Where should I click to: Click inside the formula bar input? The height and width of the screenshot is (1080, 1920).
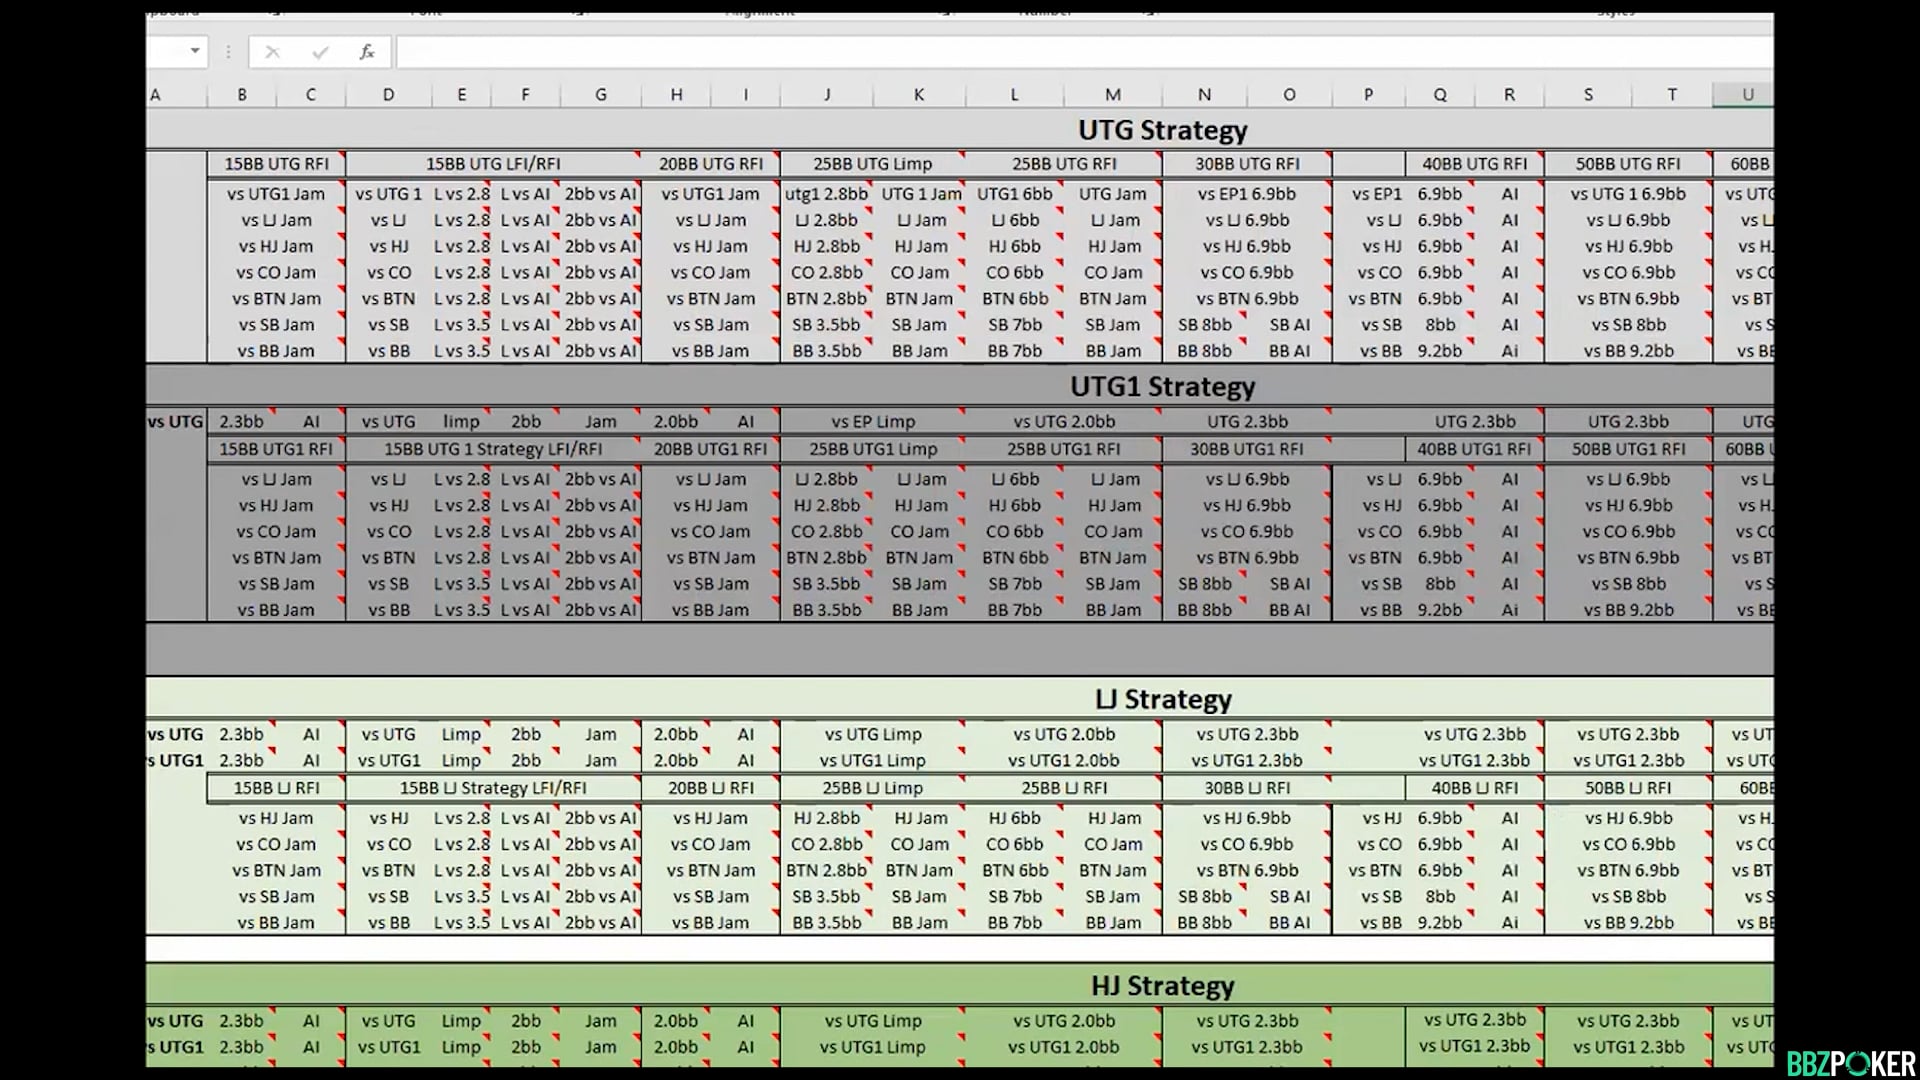[1000, 52]
